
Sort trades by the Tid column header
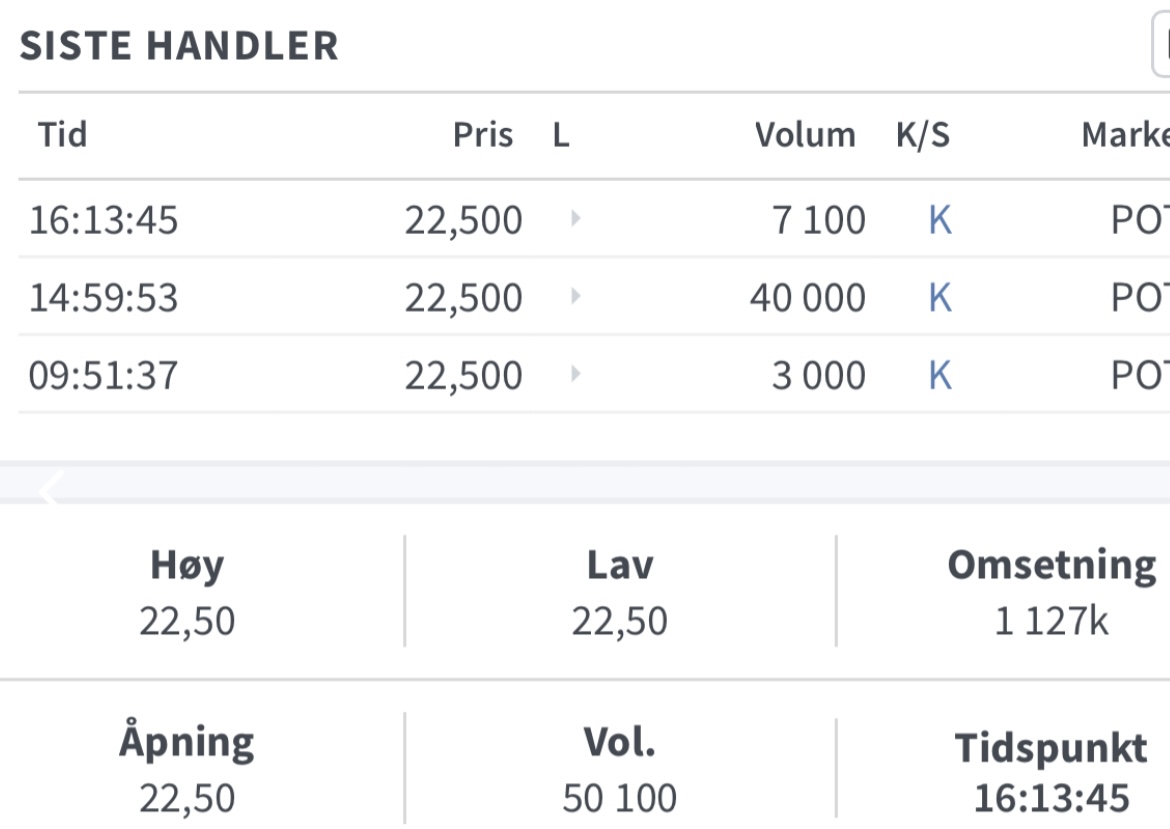pyautogui.click(x=63, y=135)
